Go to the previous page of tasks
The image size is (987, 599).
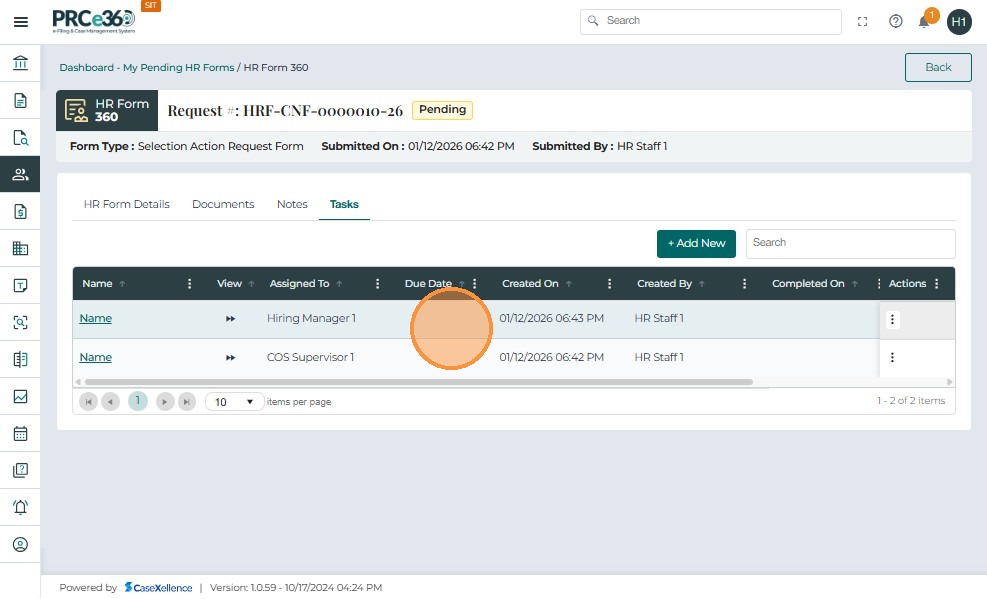point(110,401)
